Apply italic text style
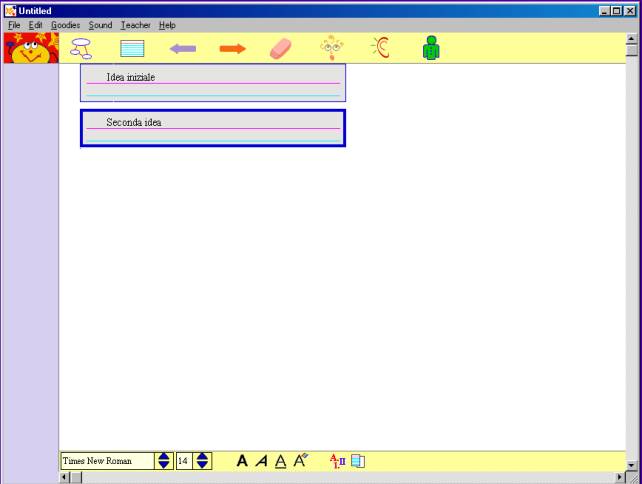642x484 pixels. (x=261, y=461)
